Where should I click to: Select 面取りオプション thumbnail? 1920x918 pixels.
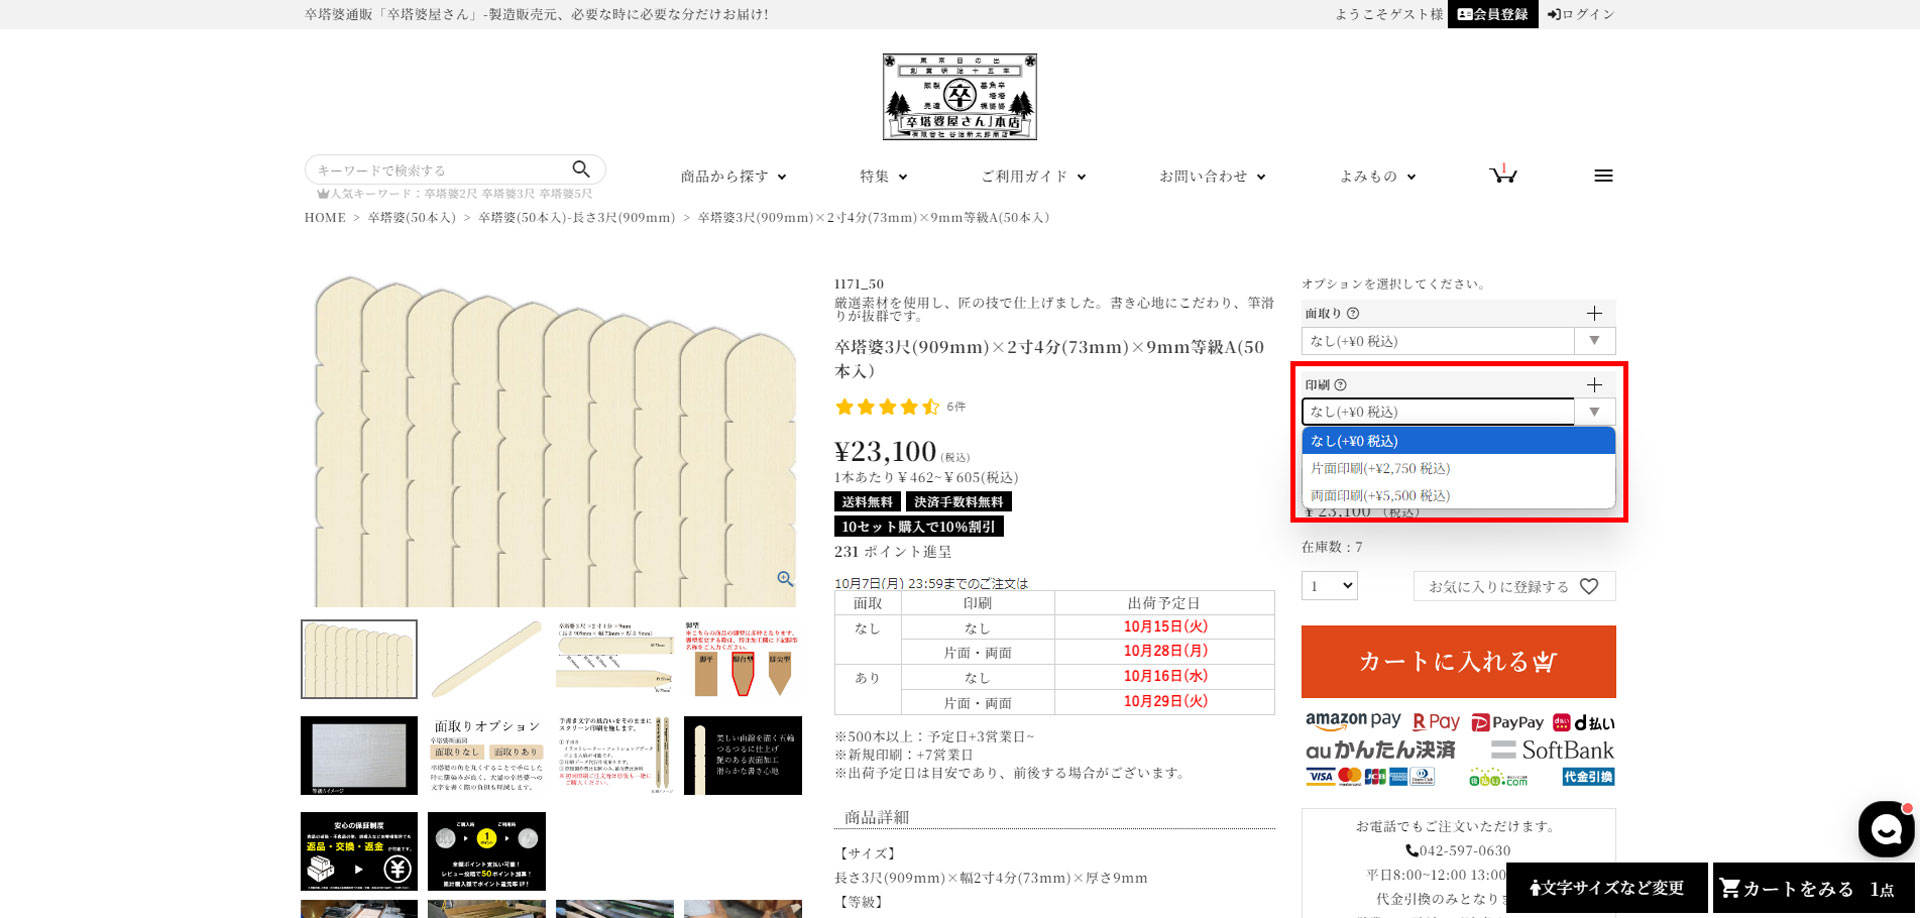pos(486,755)
